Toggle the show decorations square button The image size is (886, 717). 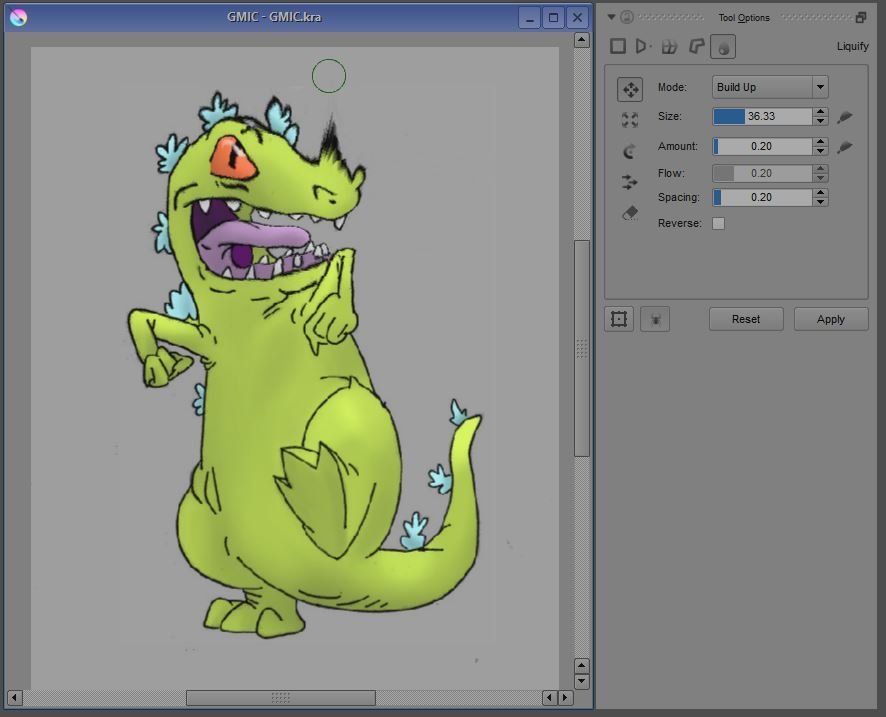pos(619,319)
